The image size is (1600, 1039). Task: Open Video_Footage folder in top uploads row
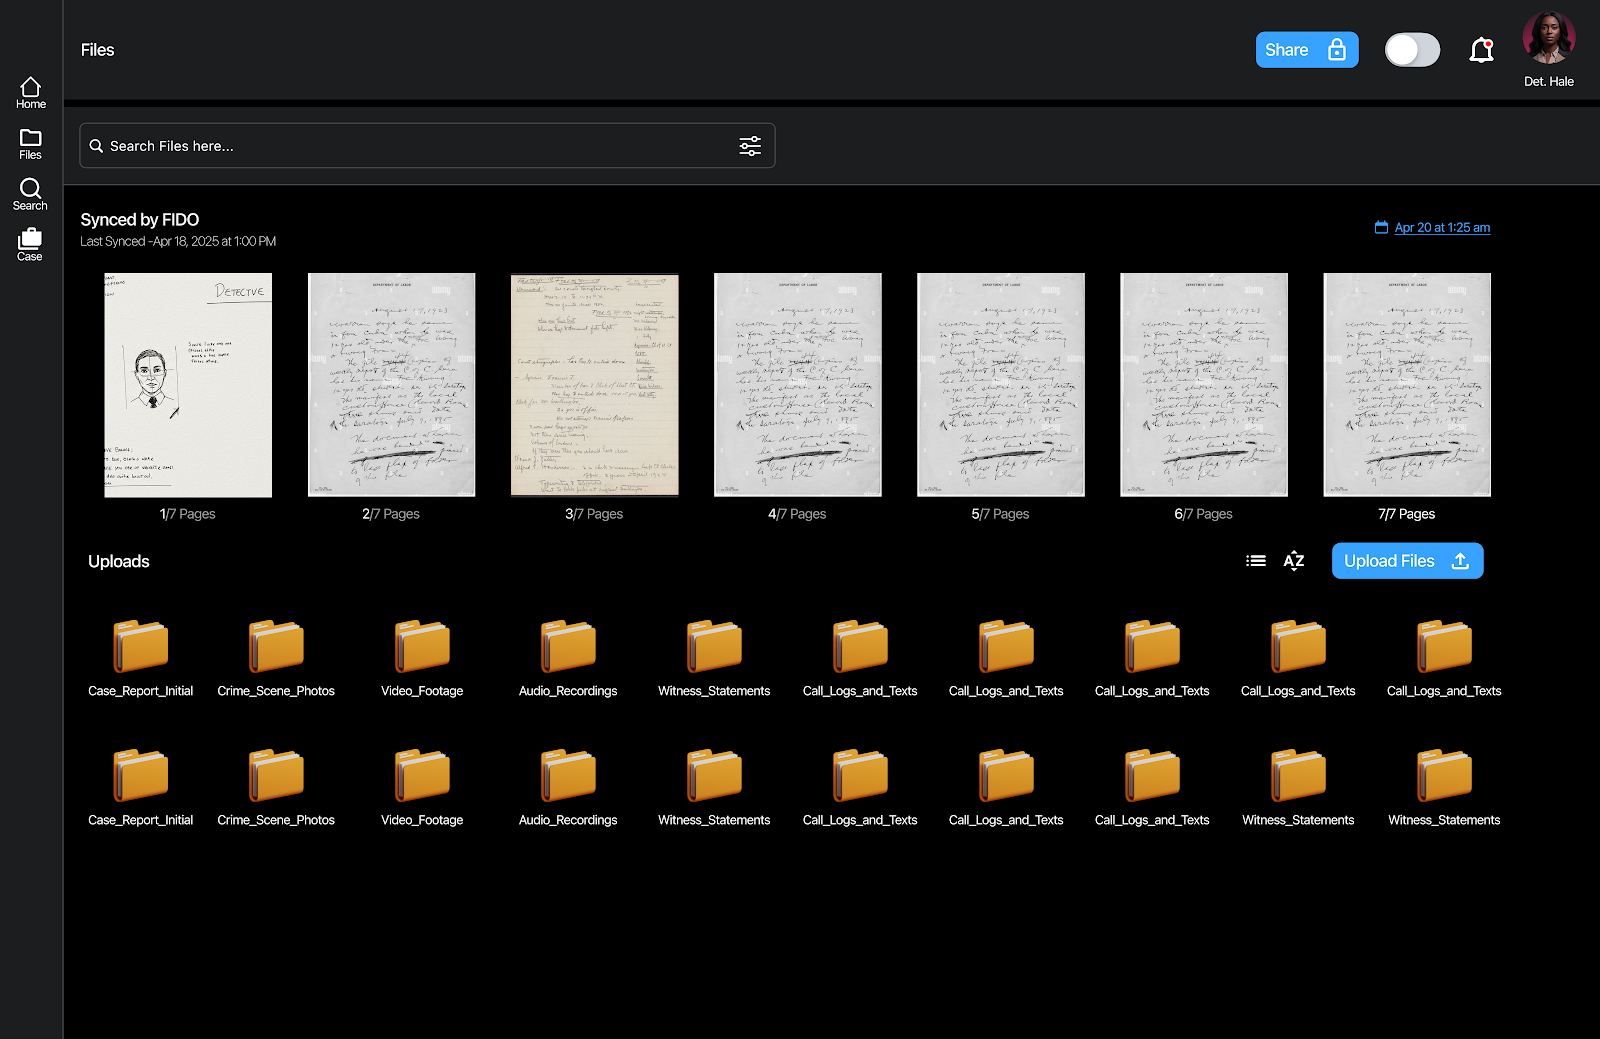(x=422, y=658)
